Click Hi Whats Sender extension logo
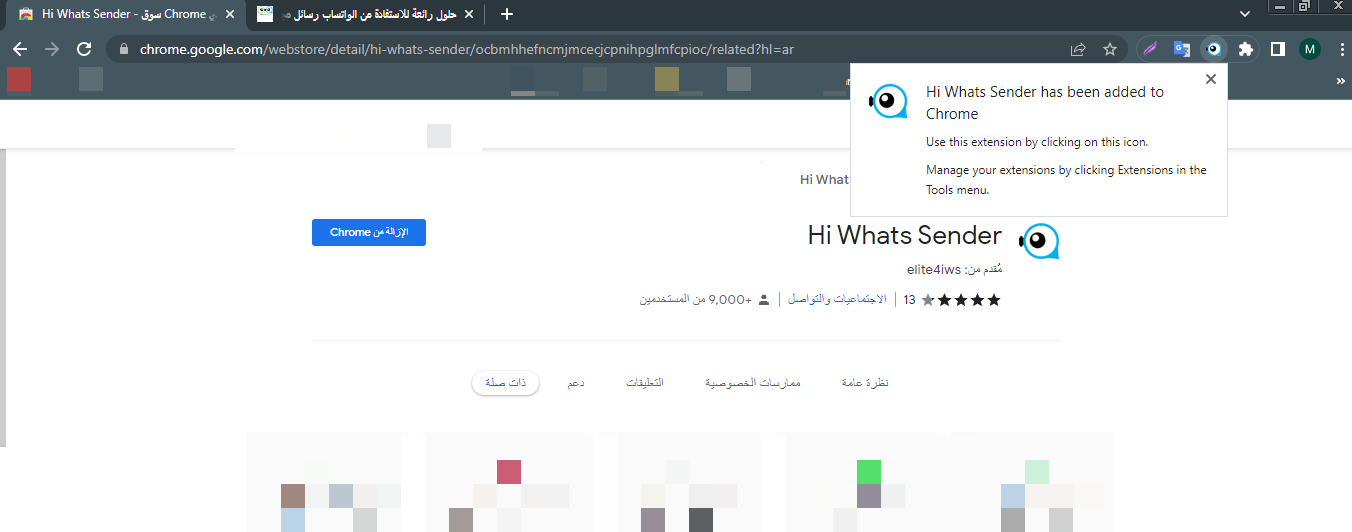Image resolution: width=1352 pixels, height=532 pixels. pyautogui.click(x=1039, y=240)
